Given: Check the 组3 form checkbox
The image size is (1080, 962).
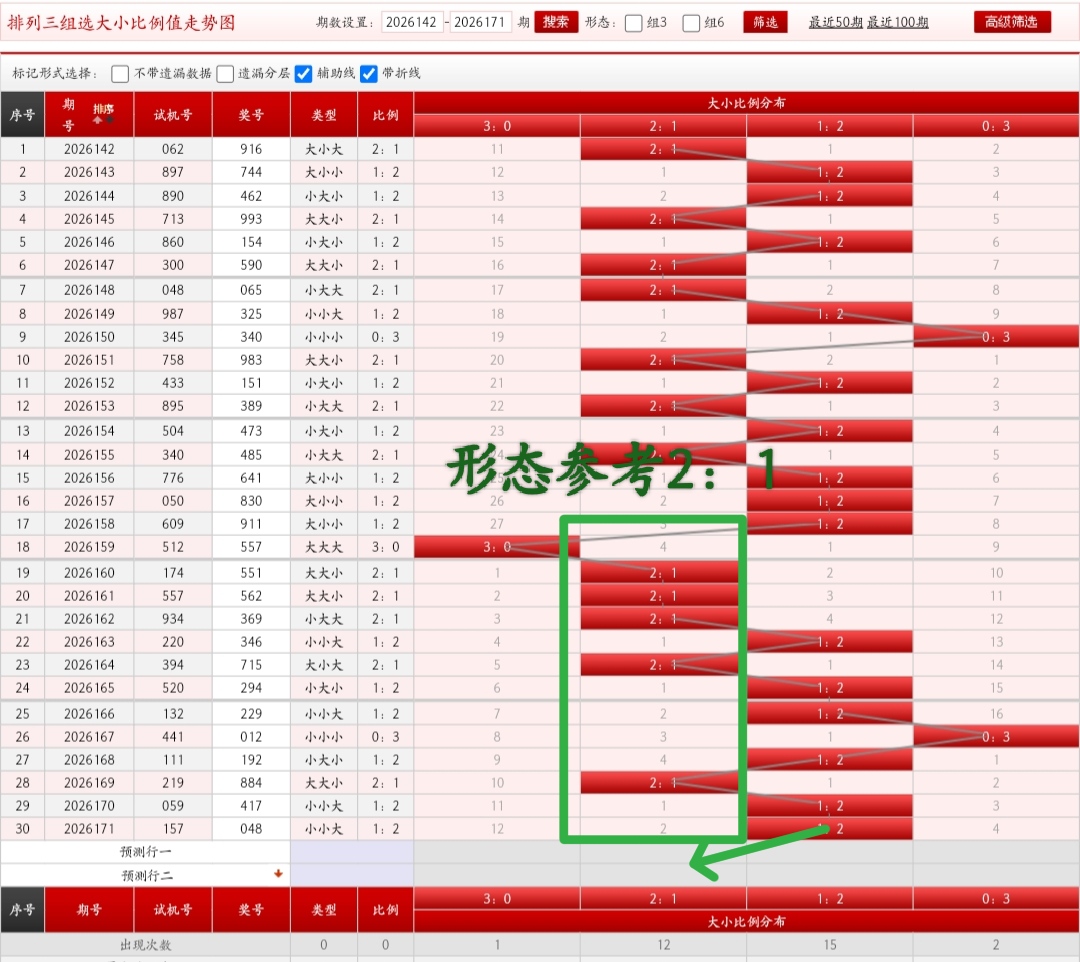Looking at the screenshot, I should coord(634,23).
